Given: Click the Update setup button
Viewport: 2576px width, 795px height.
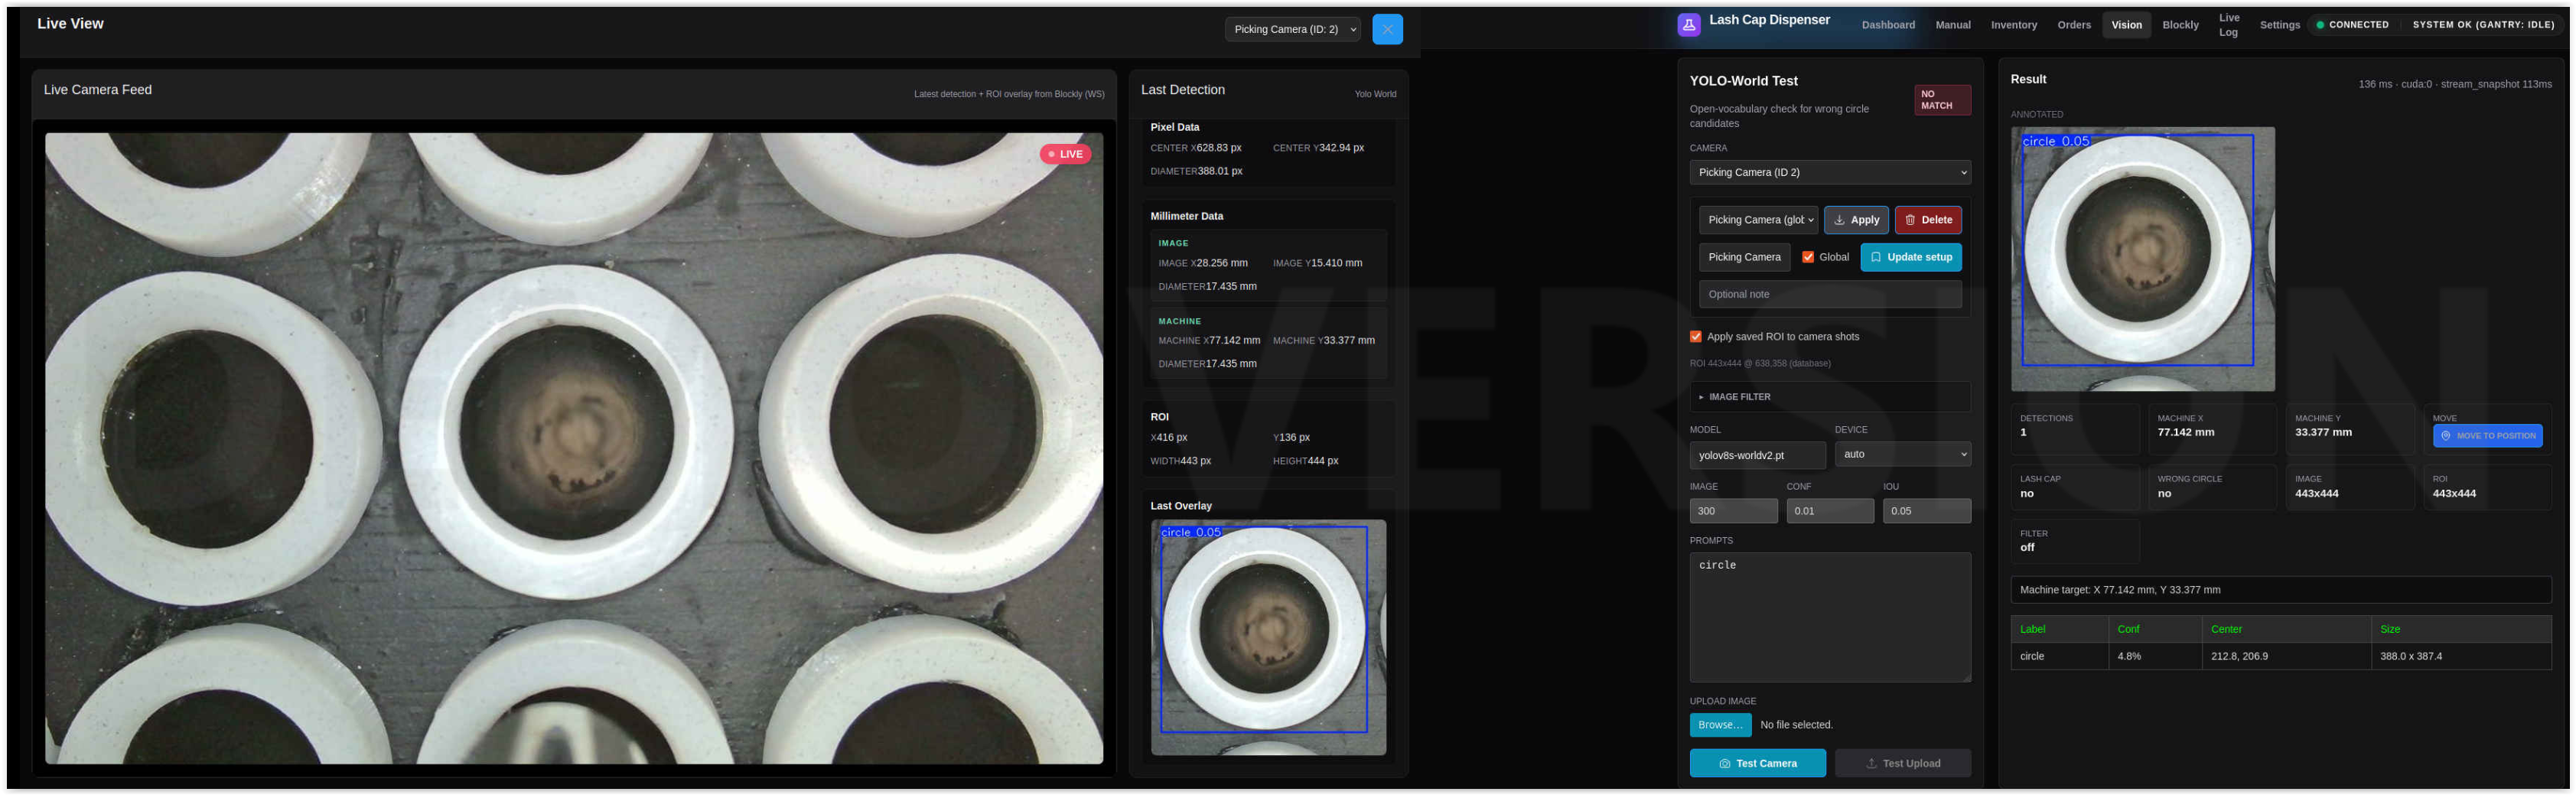Looking at the screenshot, I should click(1910, 257).
